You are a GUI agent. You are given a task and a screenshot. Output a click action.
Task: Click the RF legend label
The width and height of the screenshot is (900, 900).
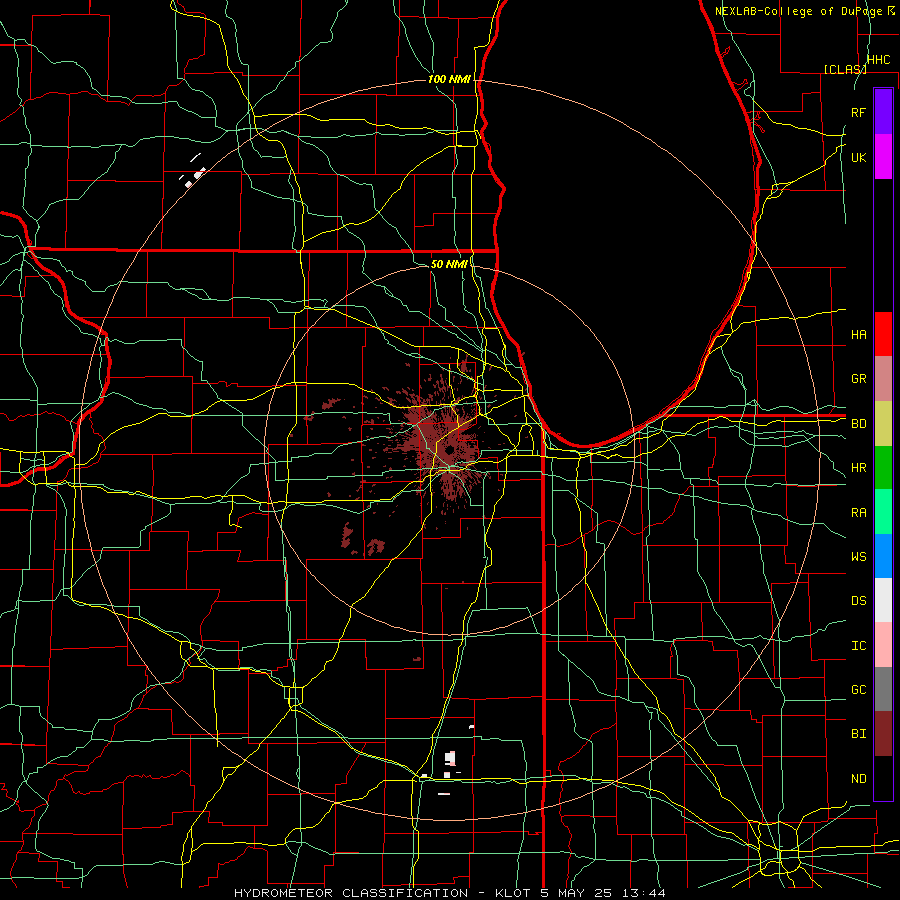pos(858,112)
